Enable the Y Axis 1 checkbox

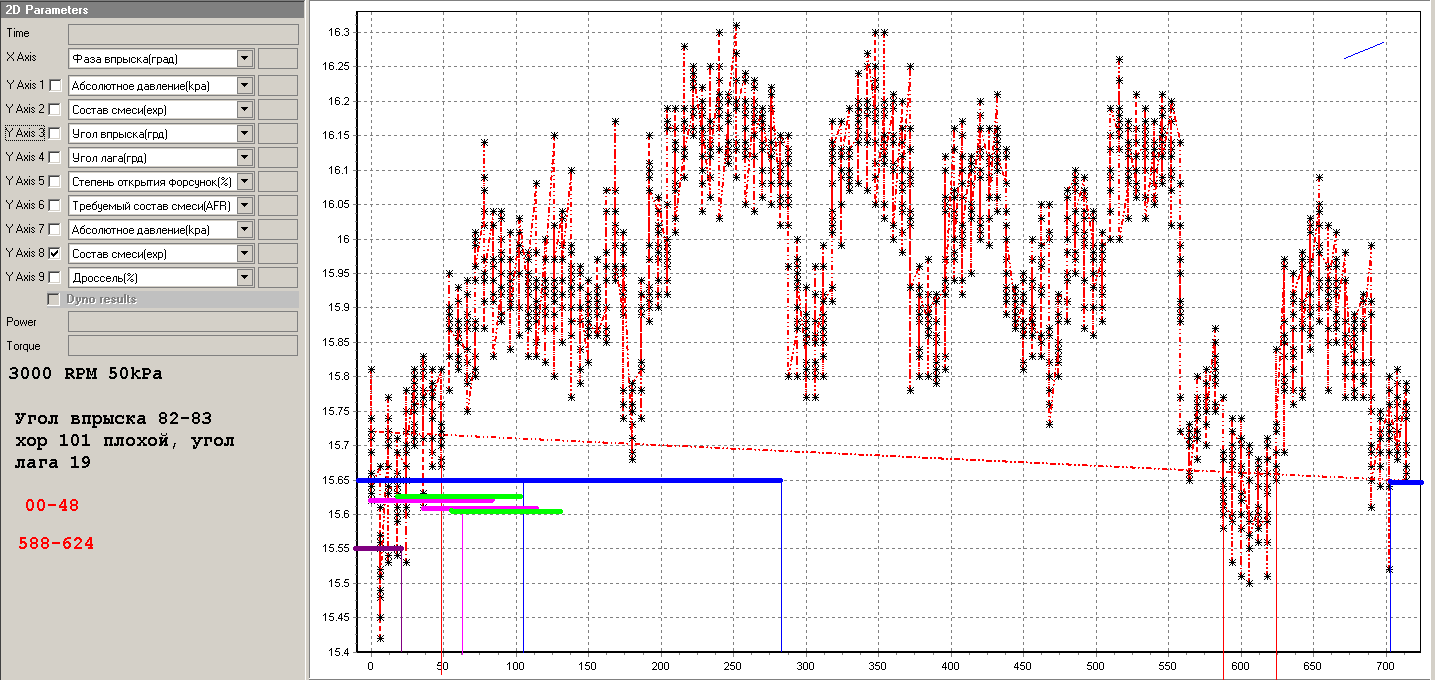55,86
